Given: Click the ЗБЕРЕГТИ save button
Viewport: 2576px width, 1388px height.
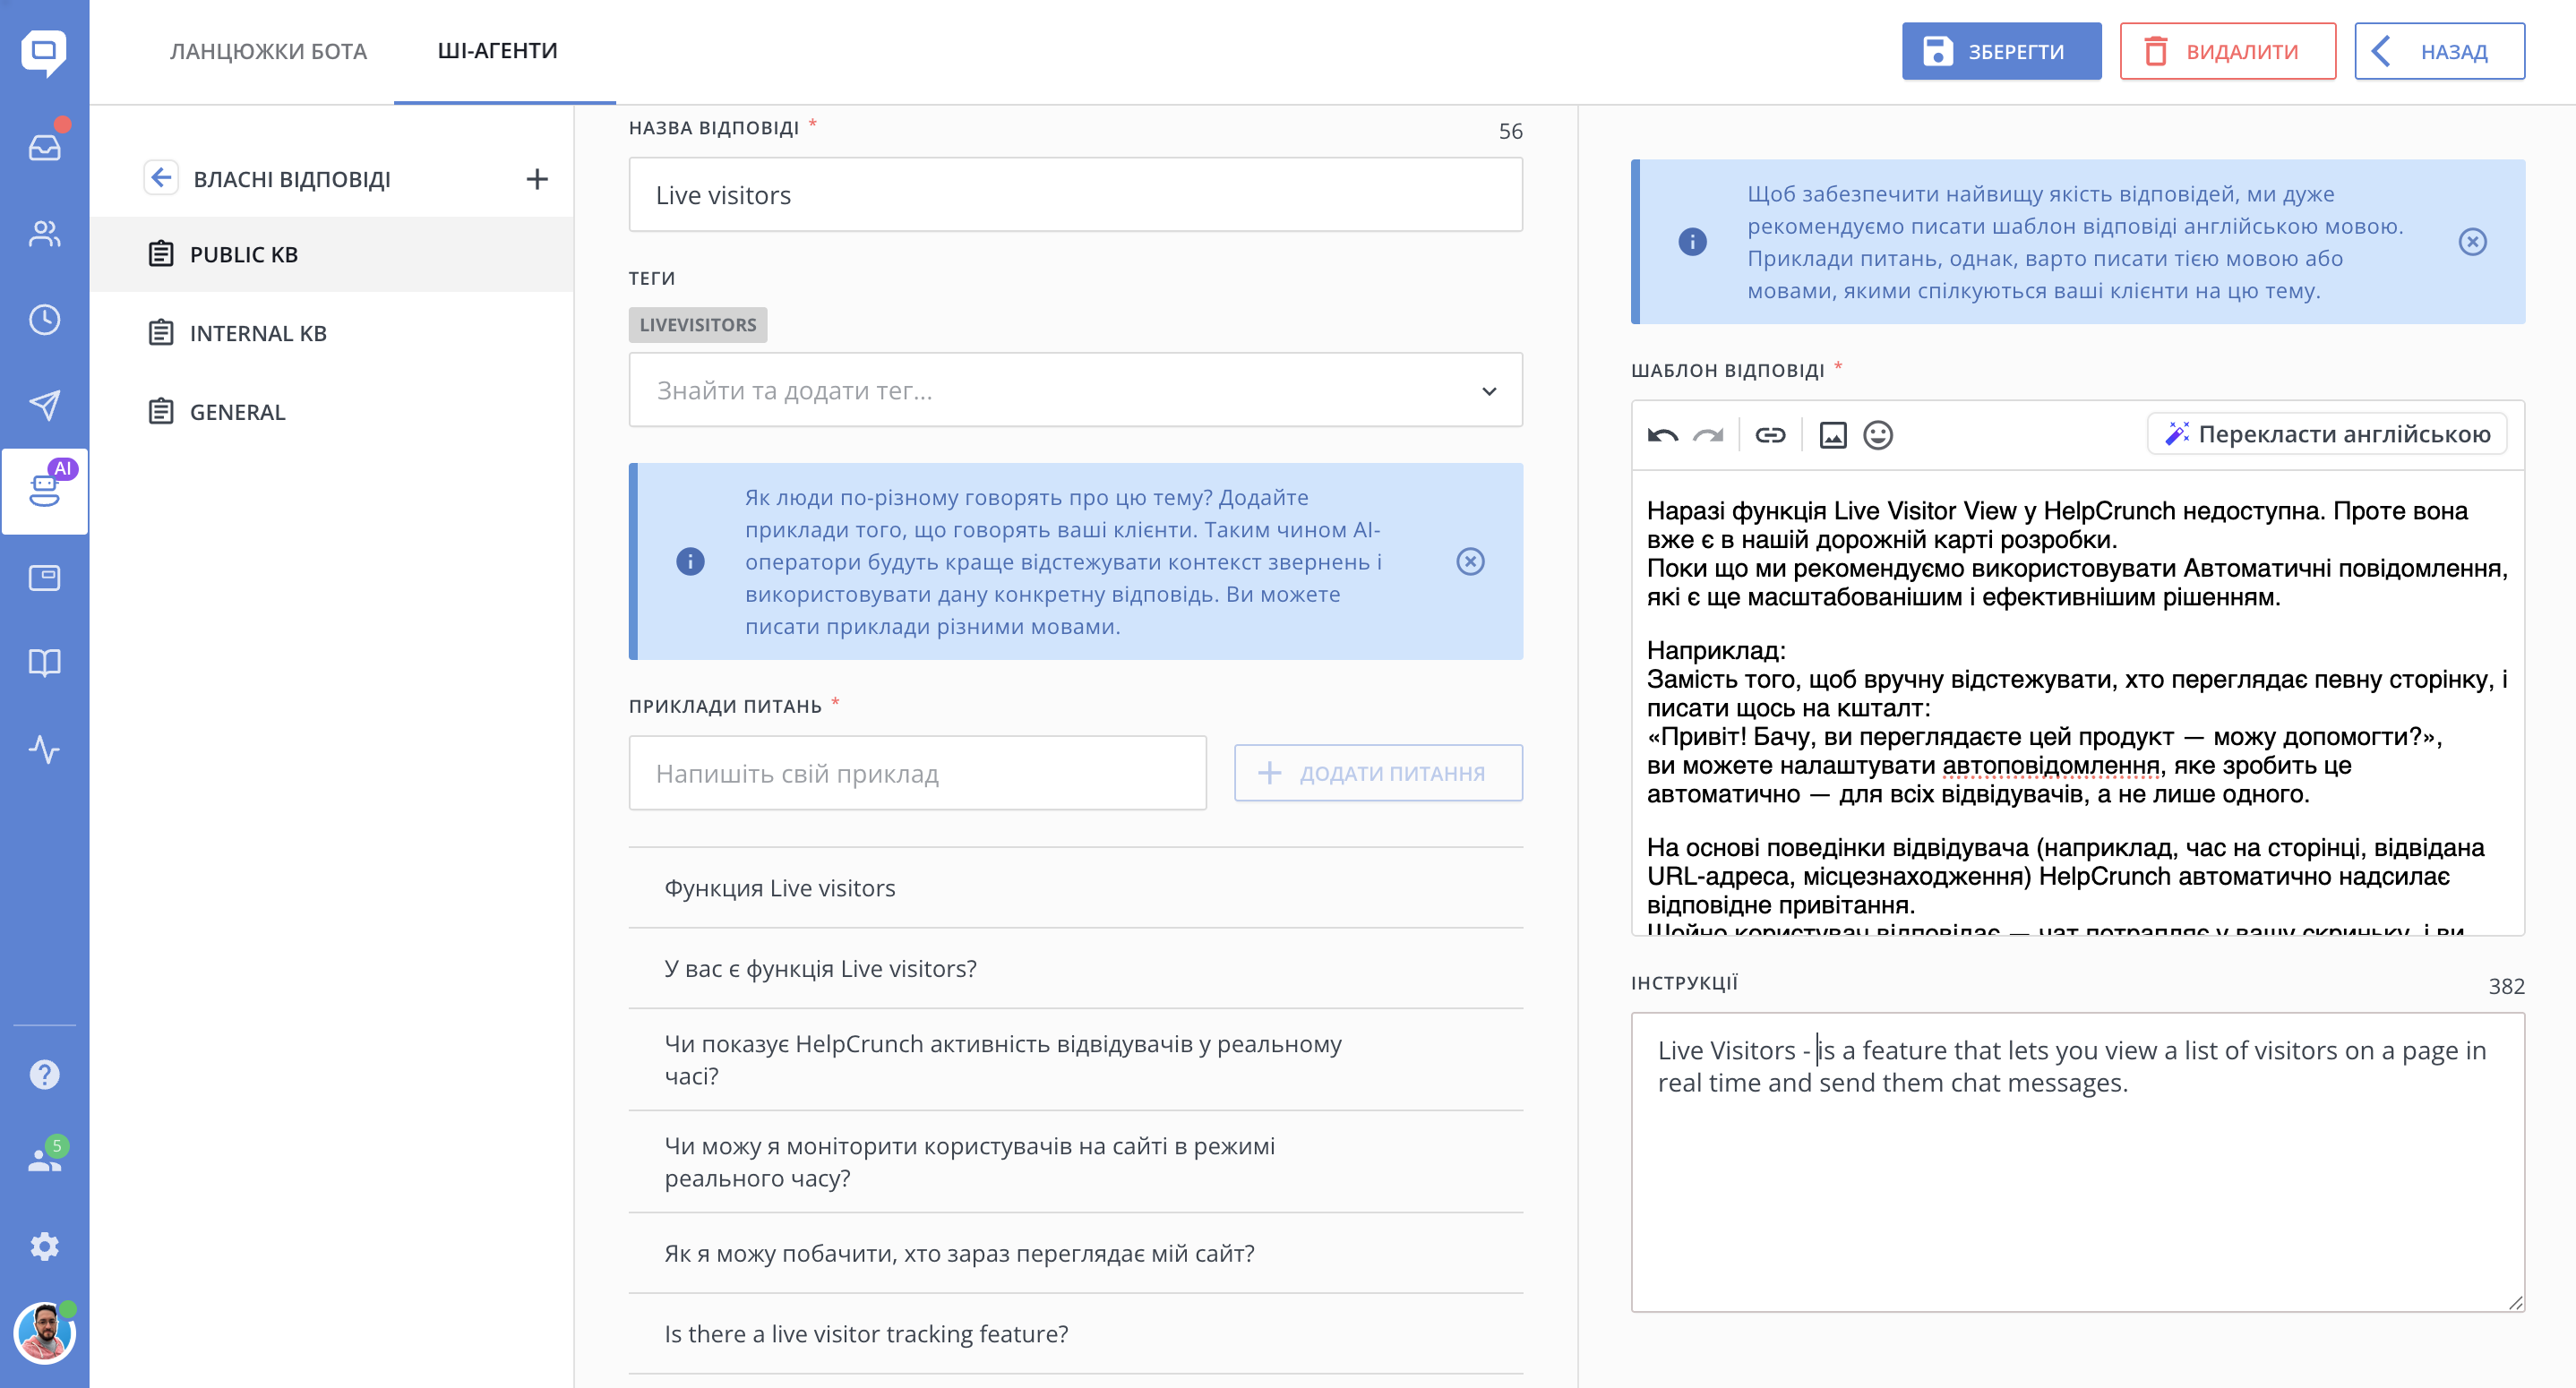Looking at the screenshot, I should pos(2001,51).
